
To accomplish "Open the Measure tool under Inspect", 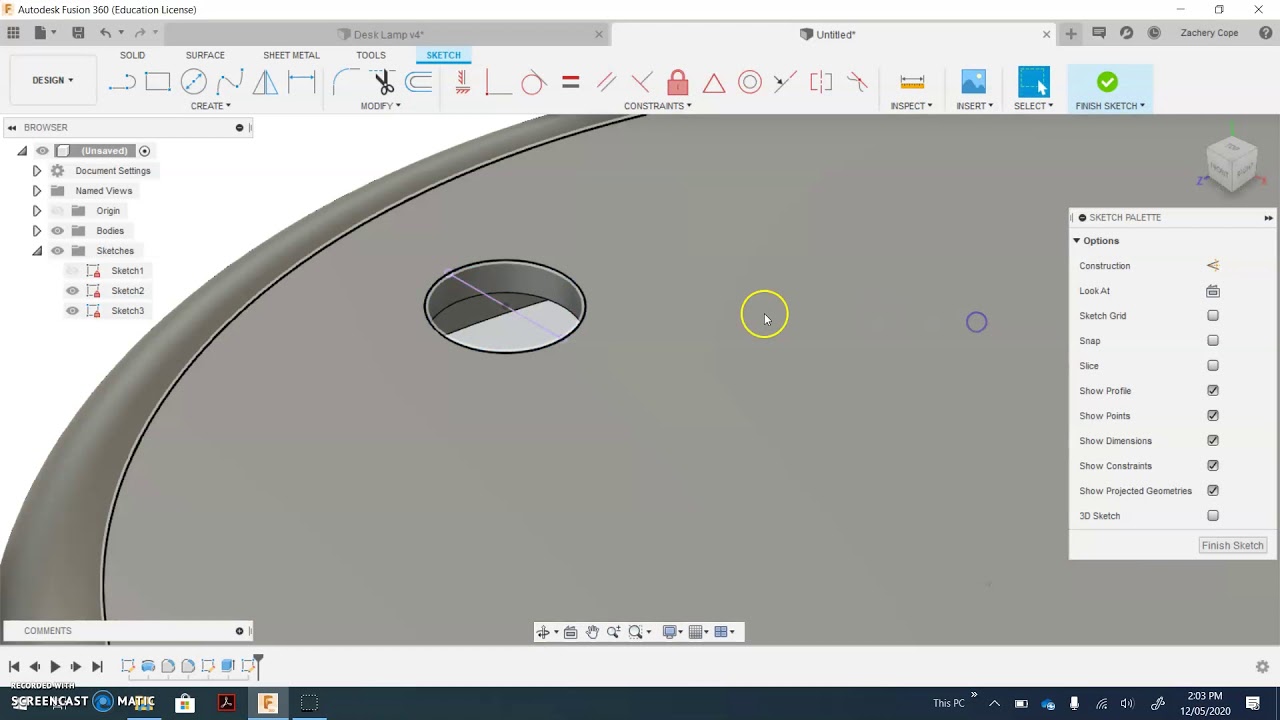I will point(912,82).
